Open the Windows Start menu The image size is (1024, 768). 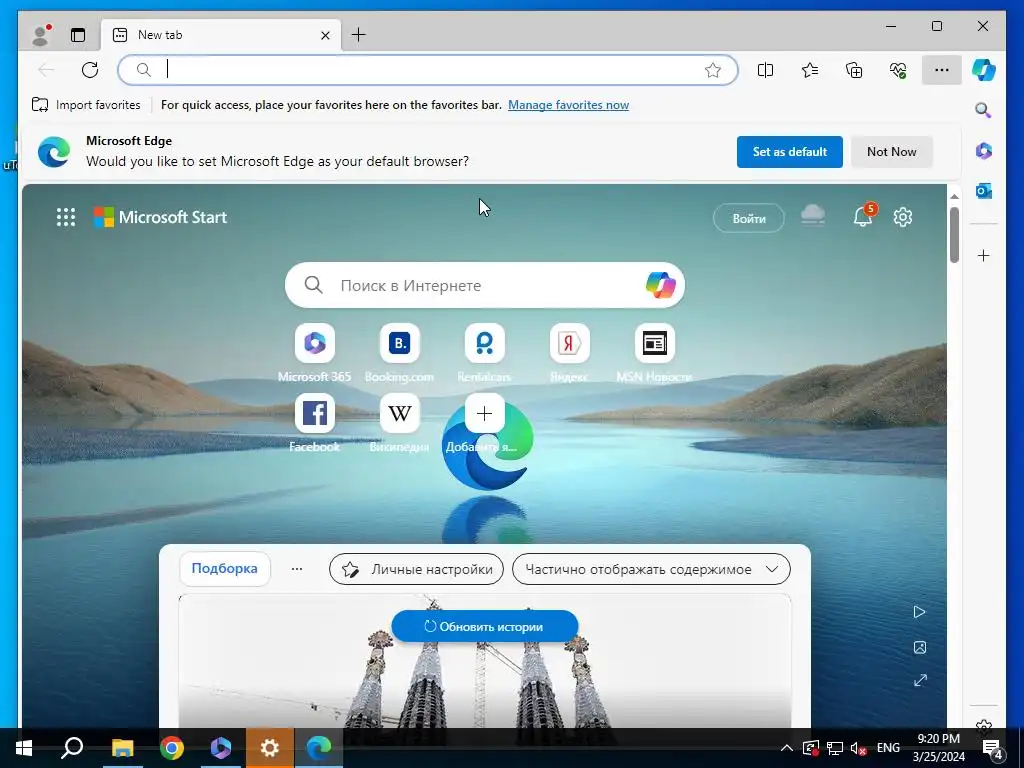tap(24, 748)
